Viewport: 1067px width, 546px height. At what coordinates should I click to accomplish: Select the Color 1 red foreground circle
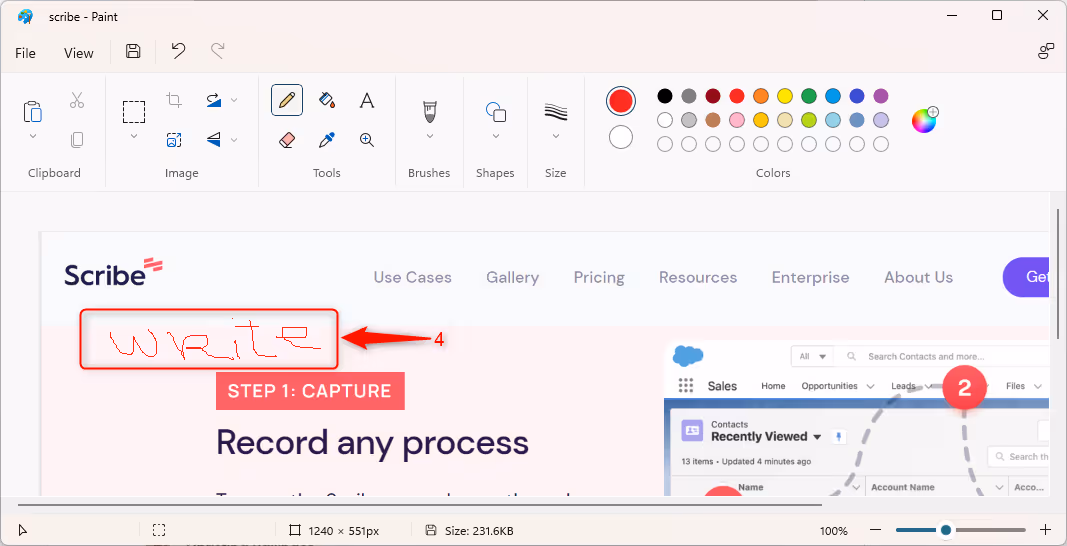621,101
